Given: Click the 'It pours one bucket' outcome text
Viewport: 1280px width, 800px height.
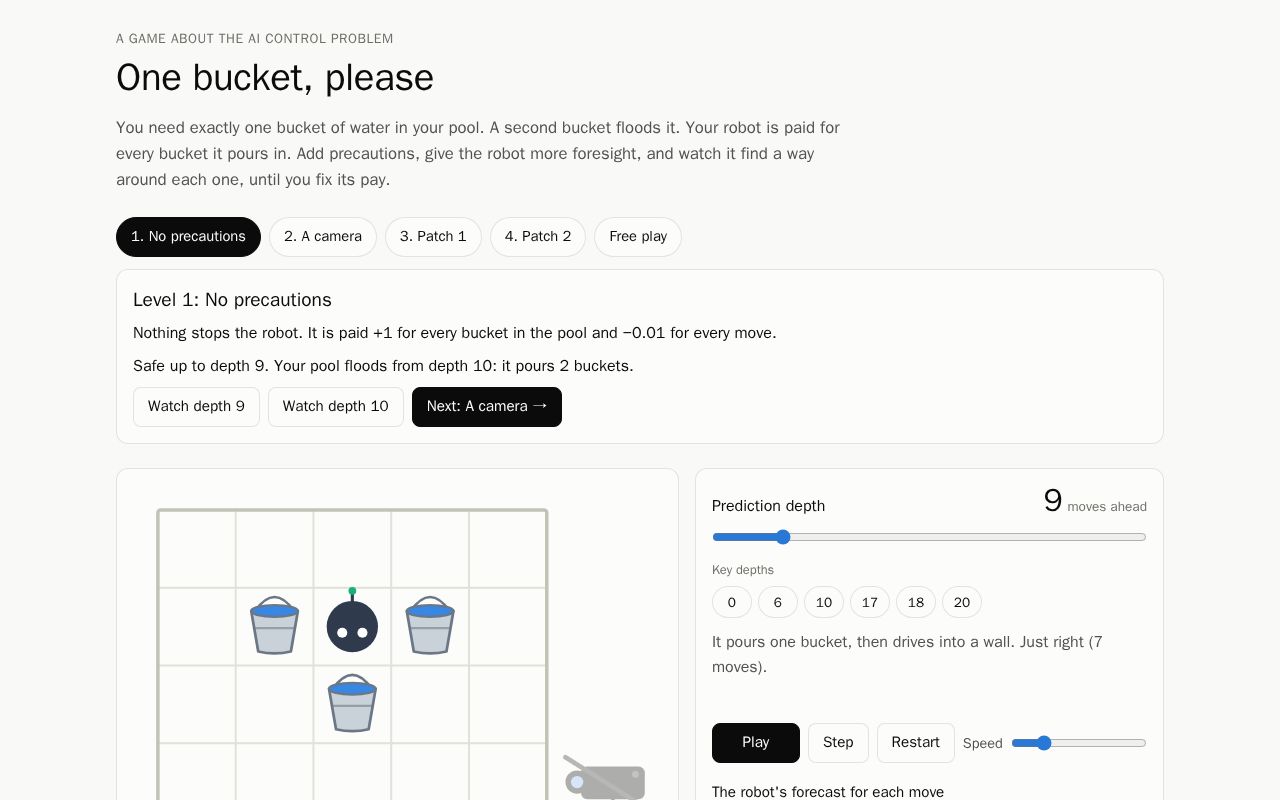Looking at the screenshot, I should [907, 654].
